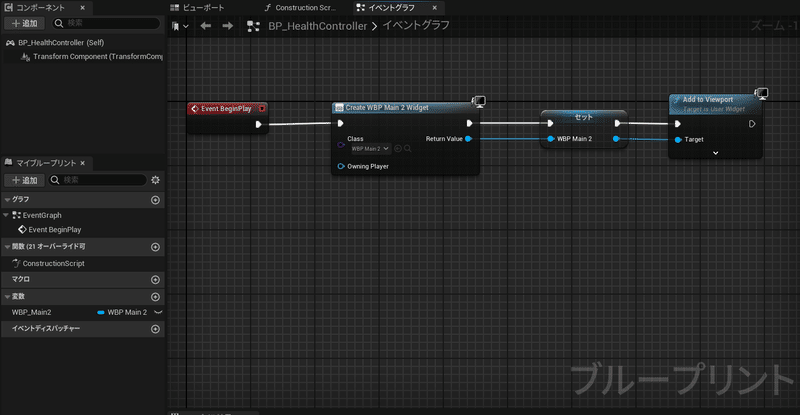Image resolution: width=800 pixels, height=415 pixels.
Task: Open the Class WBP Main 2 dropdown
Action: [x=370, y=149]
